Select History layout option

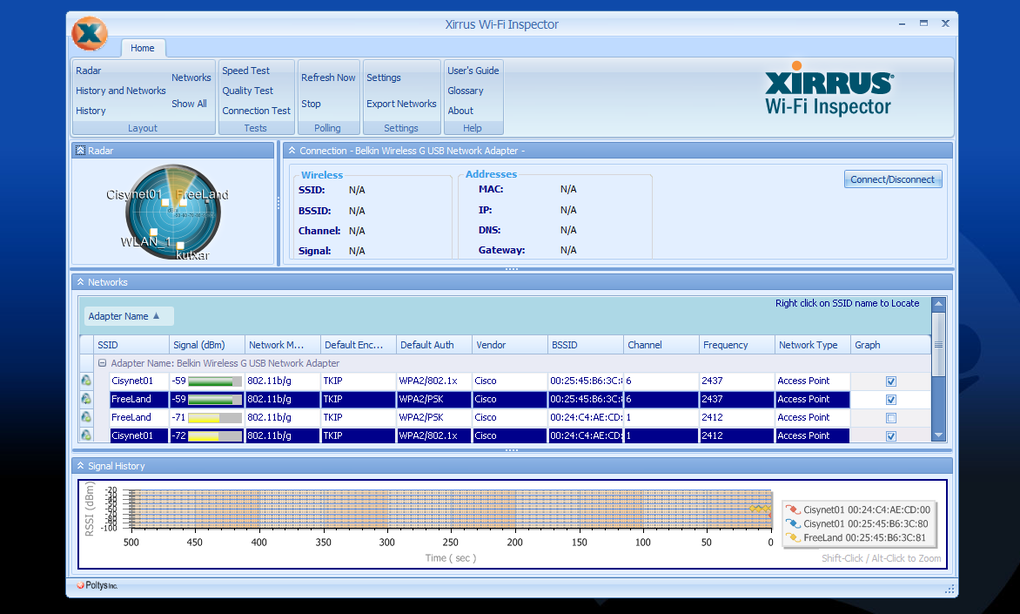click(x=91, y=111)
